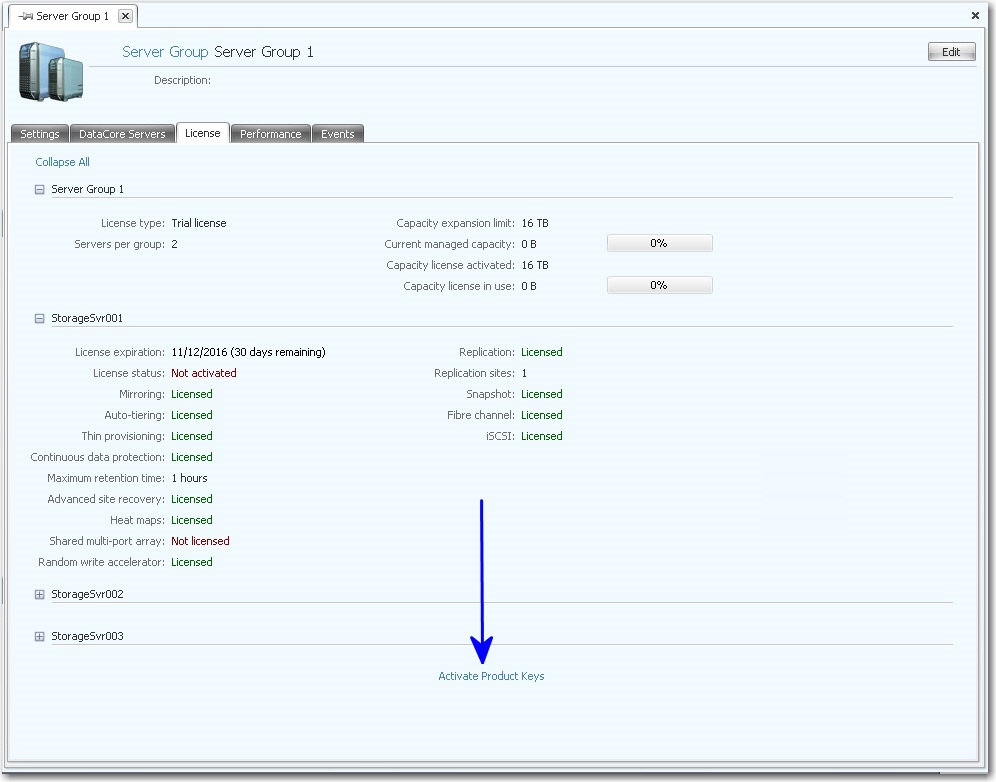Click the Capacity license in use bar
Image resolution: width=996 pixels, height=782 pixels.
coord(659,286)
